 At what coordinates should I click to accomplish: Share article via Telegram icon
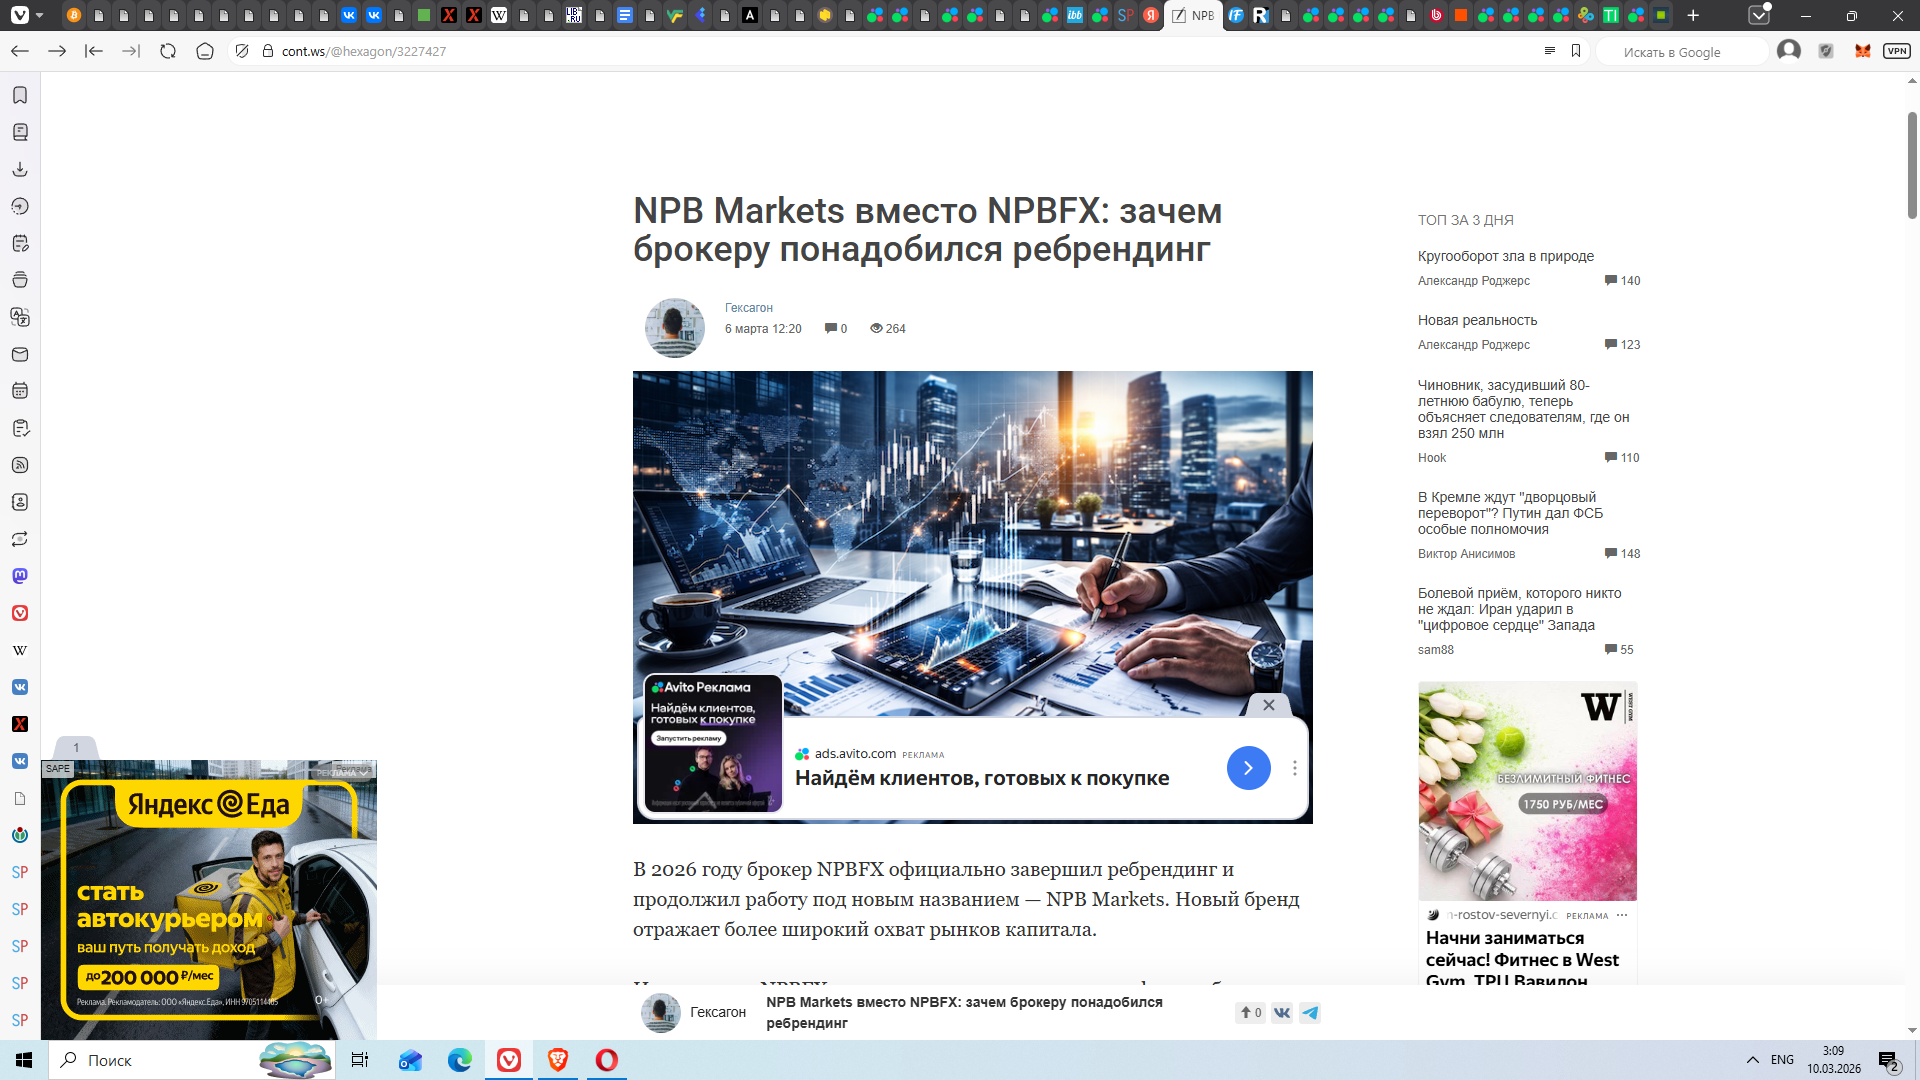[x=1310, y=1012]
